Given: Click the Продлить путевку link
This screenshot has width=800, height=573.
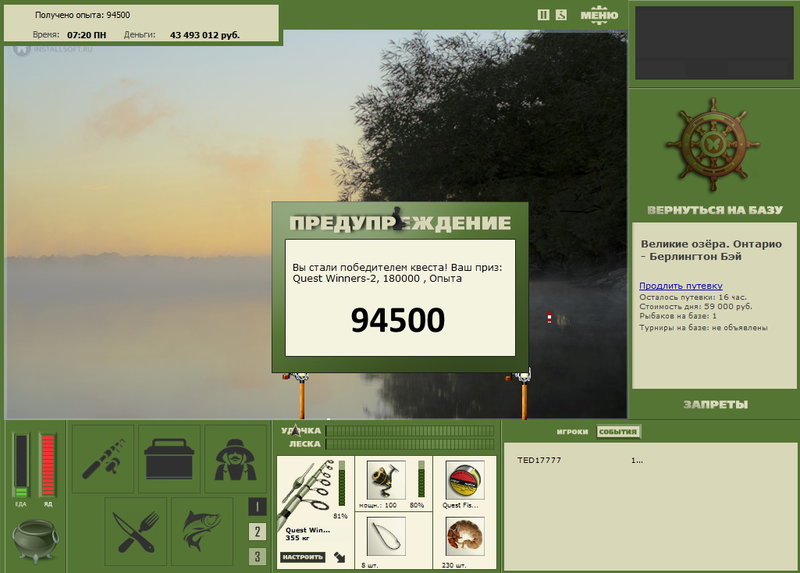Looking at the screenshot, I should [x=681, y=286].
